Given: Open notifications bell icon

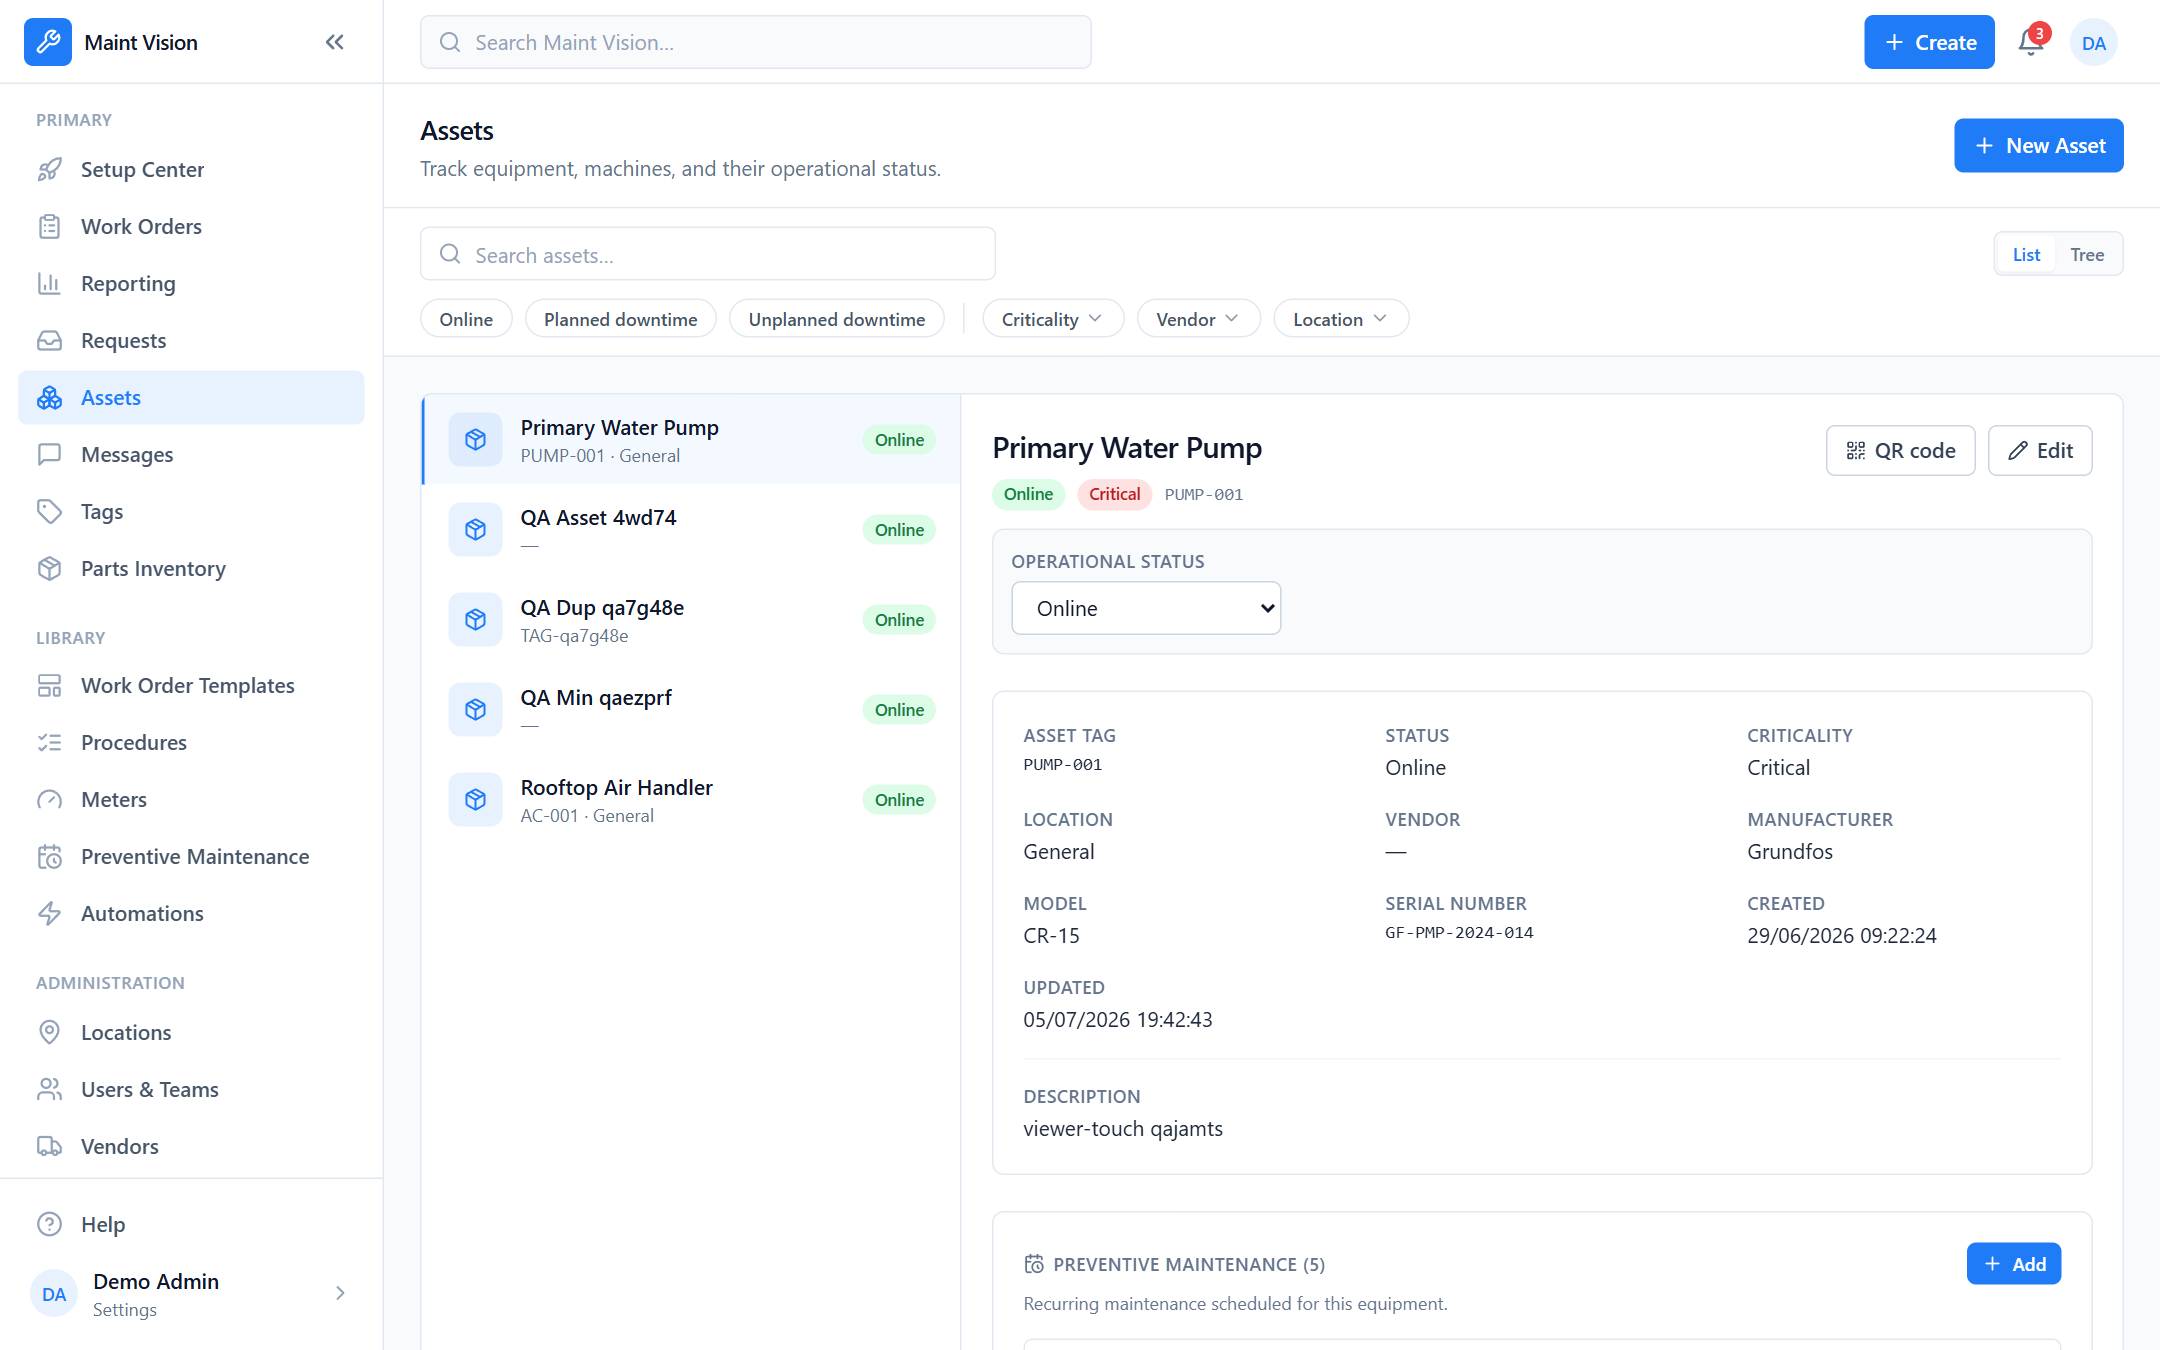Looking at the screenshot, I should coord(2031,42).
